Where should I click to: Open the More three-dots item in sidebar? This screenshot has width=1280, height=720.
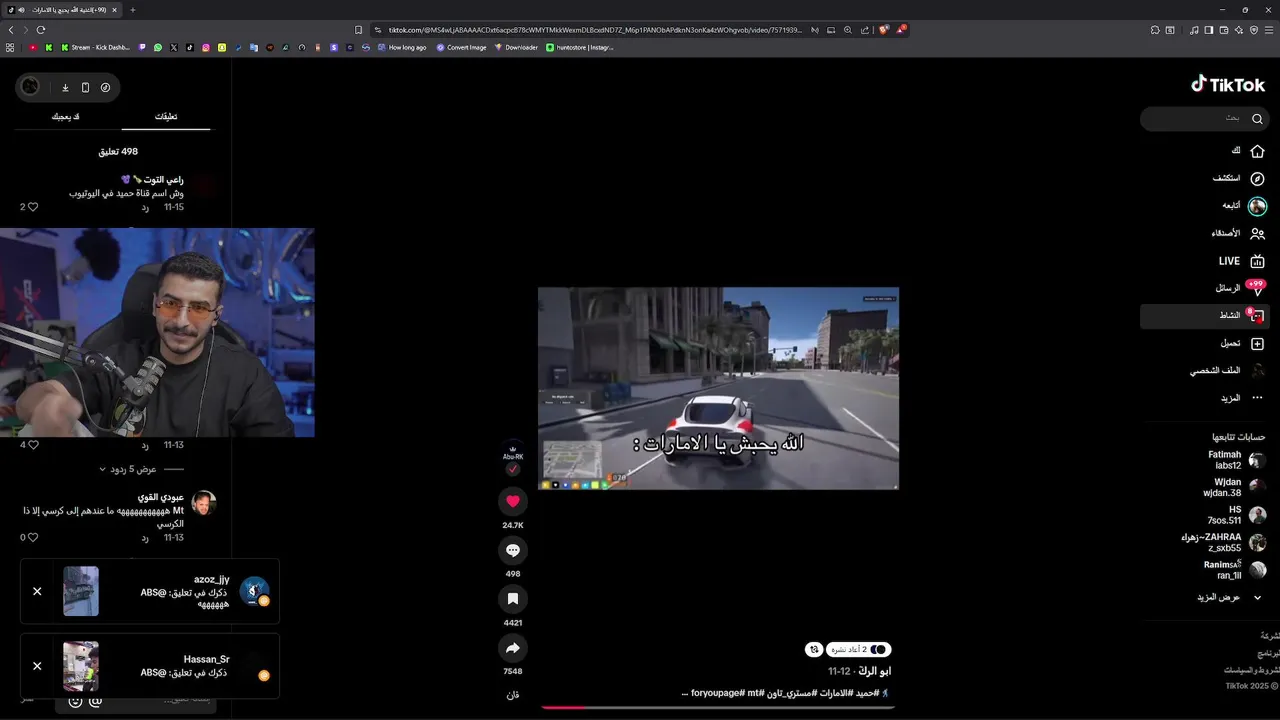tap(1257, 398)
